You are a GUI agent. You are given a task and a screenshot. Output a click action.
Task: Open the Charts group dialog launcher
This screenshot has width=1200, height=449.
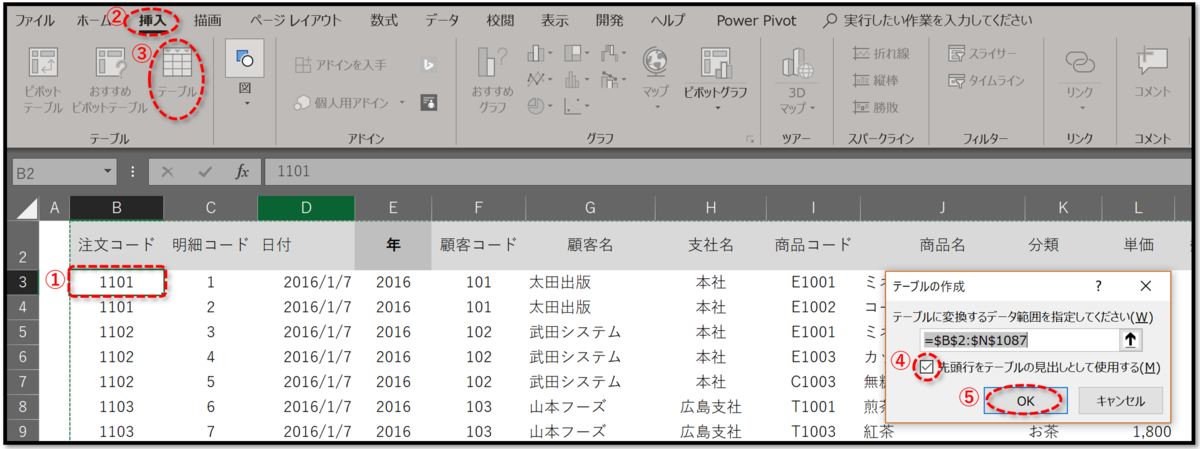point(750,140)
